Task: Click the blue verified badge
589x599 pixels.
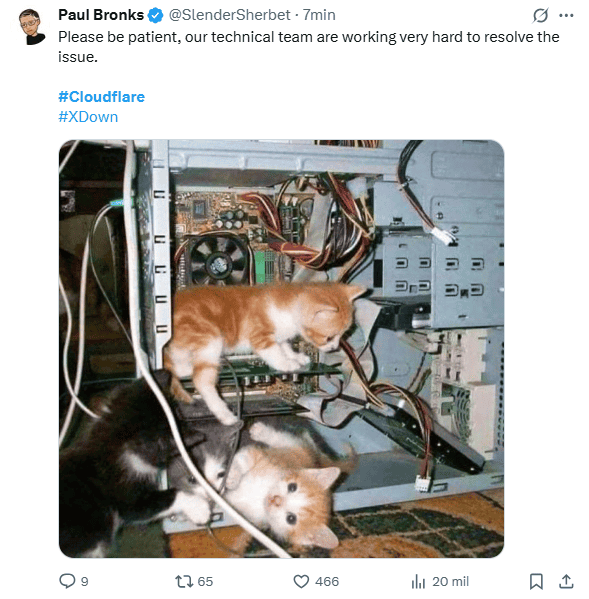Action: click(x=155, y=15)
